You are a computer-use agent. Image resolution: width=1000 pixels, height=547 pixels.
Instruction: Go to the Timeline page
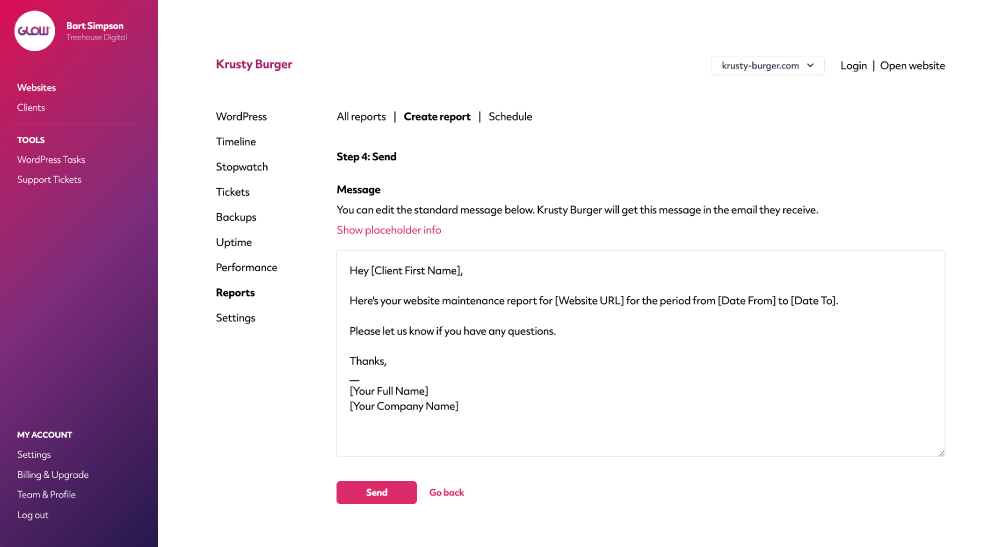click(x=235, y=142)
